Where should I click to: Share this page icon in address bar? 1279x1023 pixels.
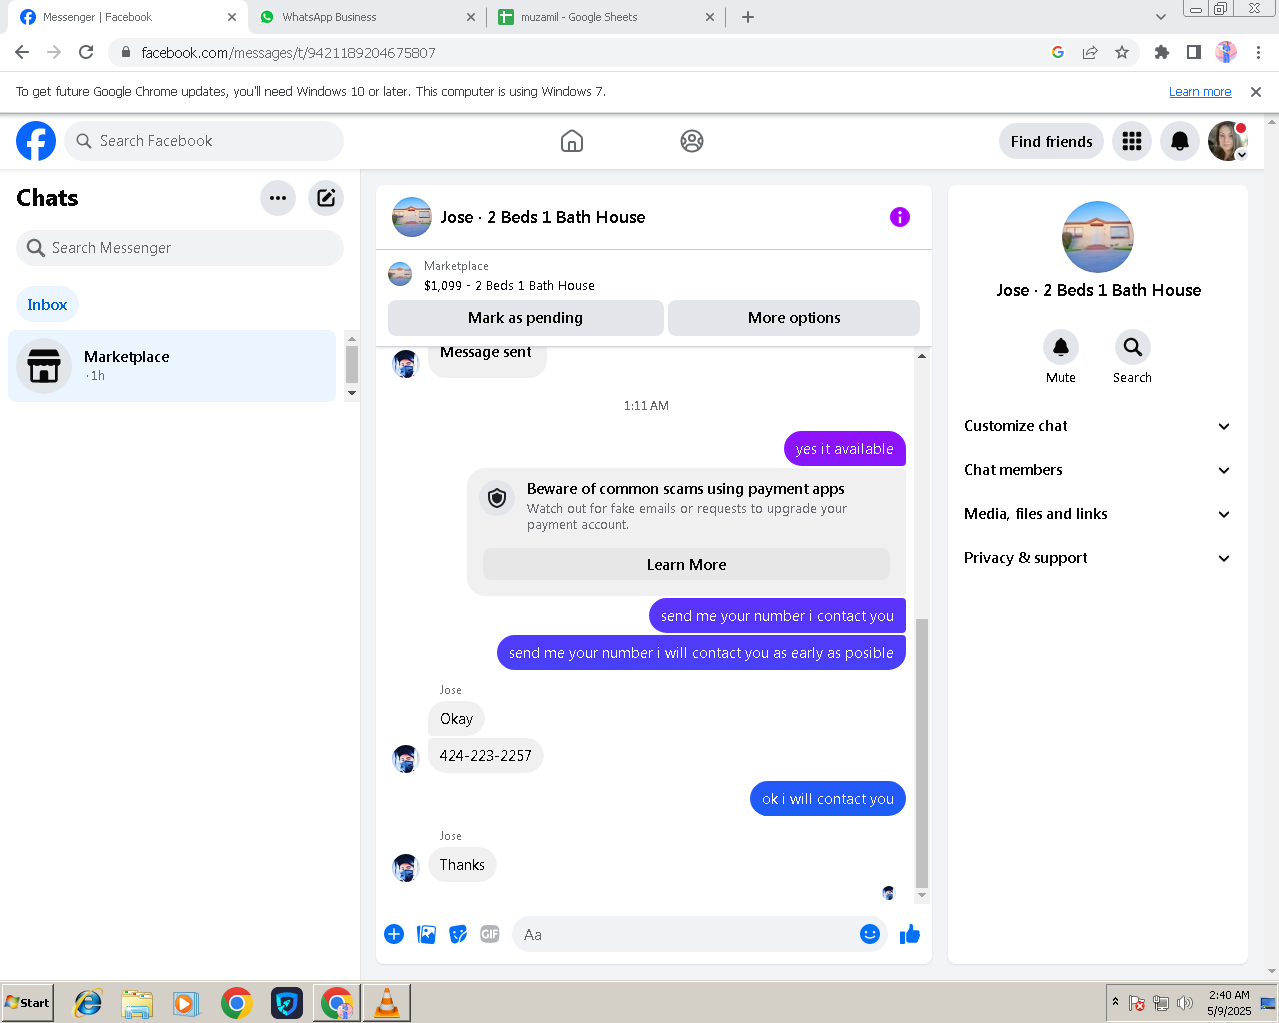(1090, 52)
